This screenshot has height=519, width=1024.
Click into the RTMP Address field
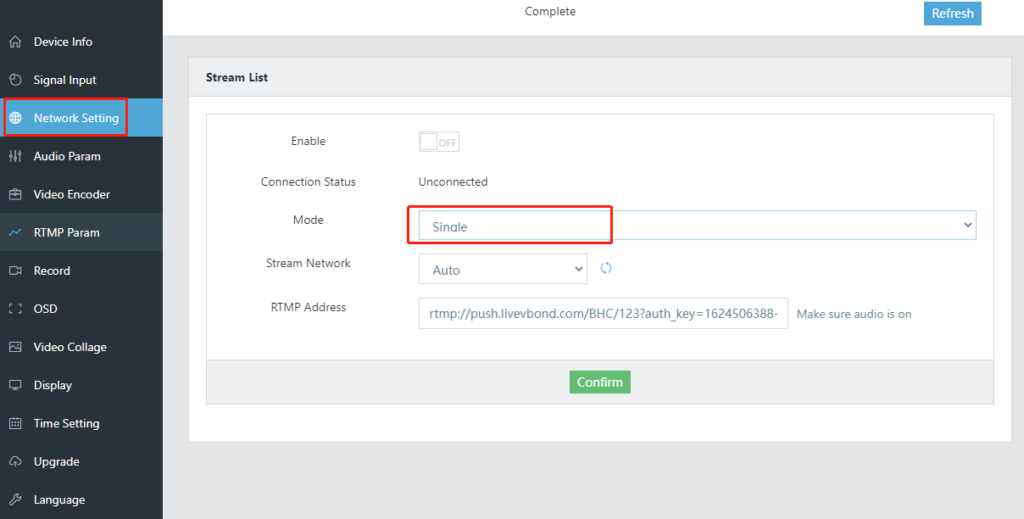[x=603, y=313]
